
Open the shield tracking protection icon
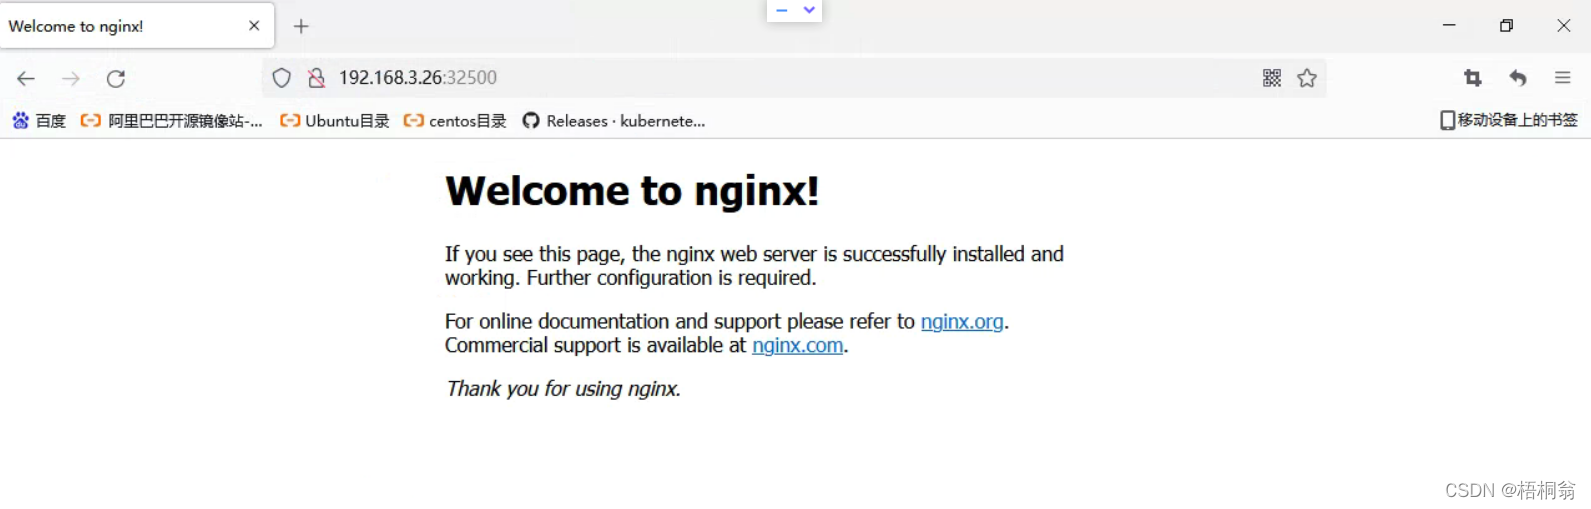(282, 78)
